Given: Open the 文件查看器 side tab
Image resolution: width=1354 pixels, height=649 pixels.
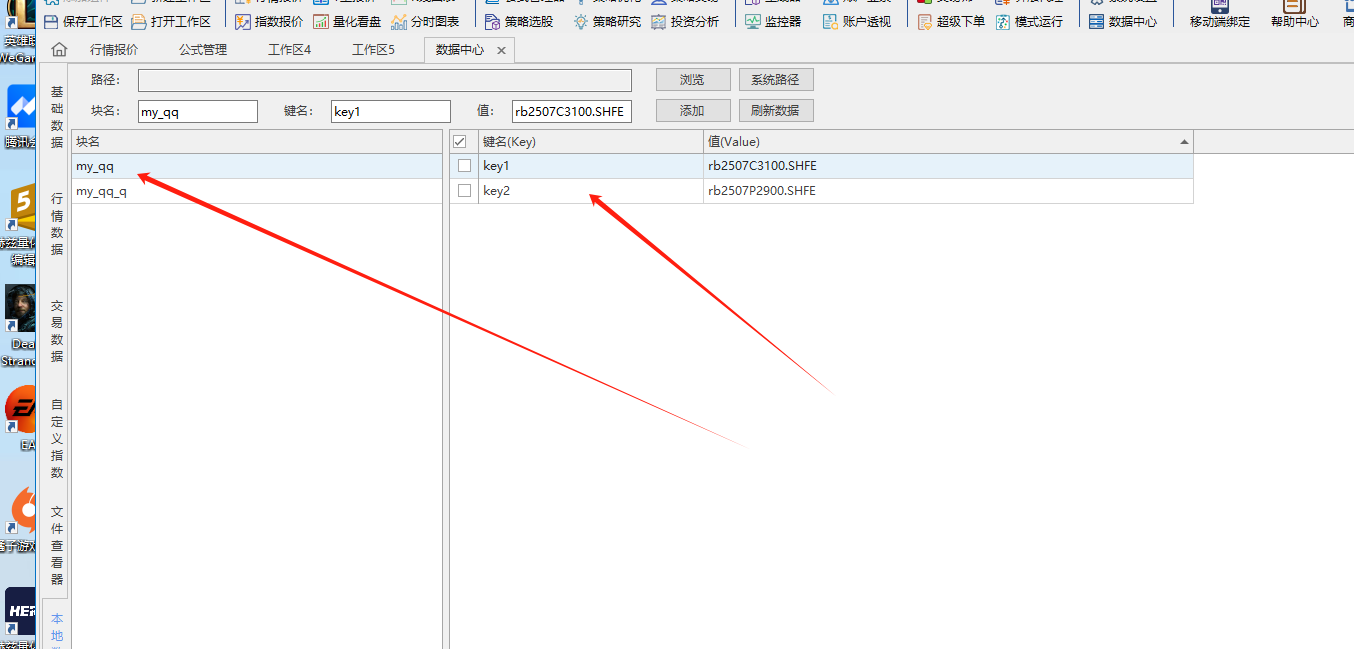Looking at the screenshot, I should pos(57,545).
